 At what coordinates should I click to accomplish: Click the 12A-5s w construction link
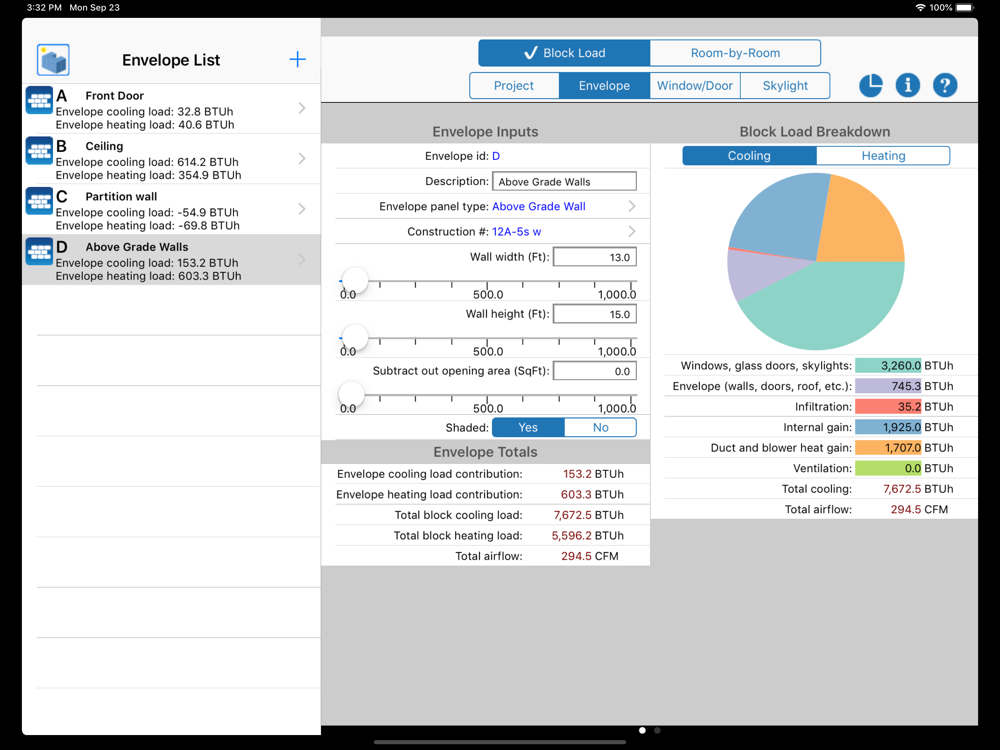coord(517,232)
